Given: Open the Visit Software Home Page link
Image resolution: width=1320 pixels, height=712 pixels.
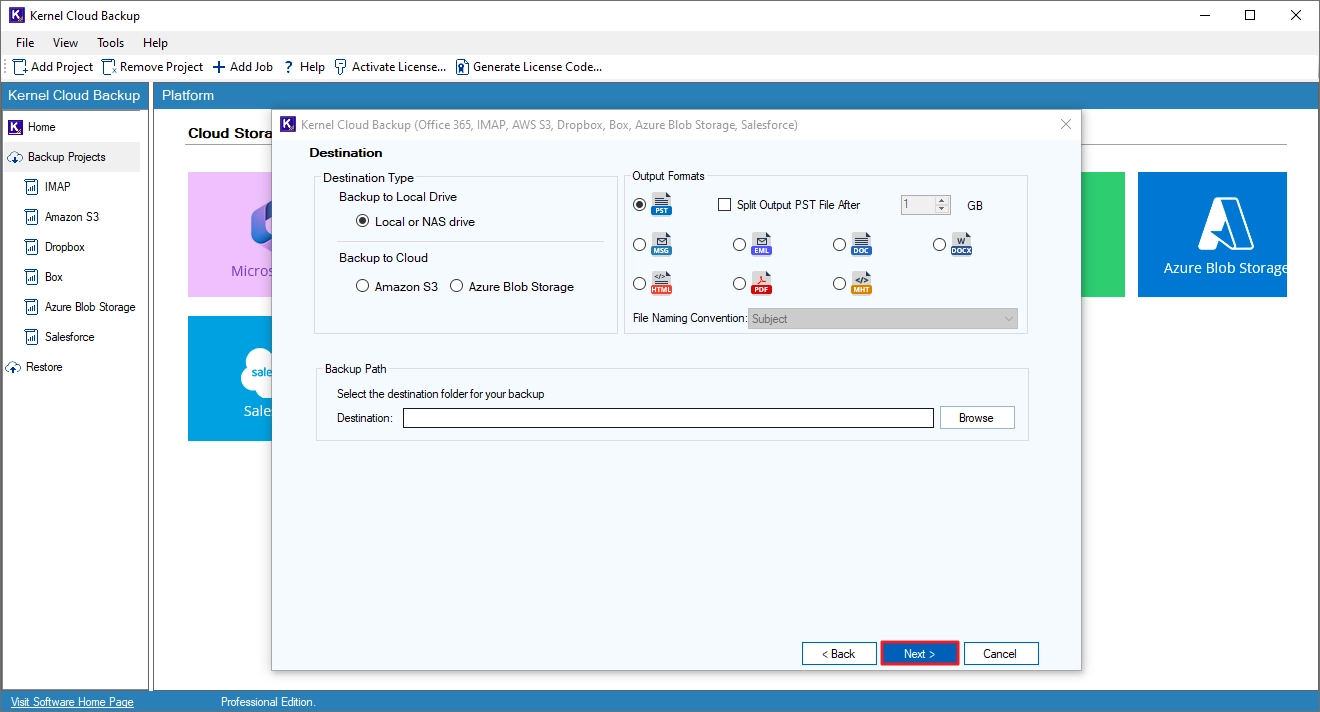Looking at the screenshot, I should coord(72,702).
